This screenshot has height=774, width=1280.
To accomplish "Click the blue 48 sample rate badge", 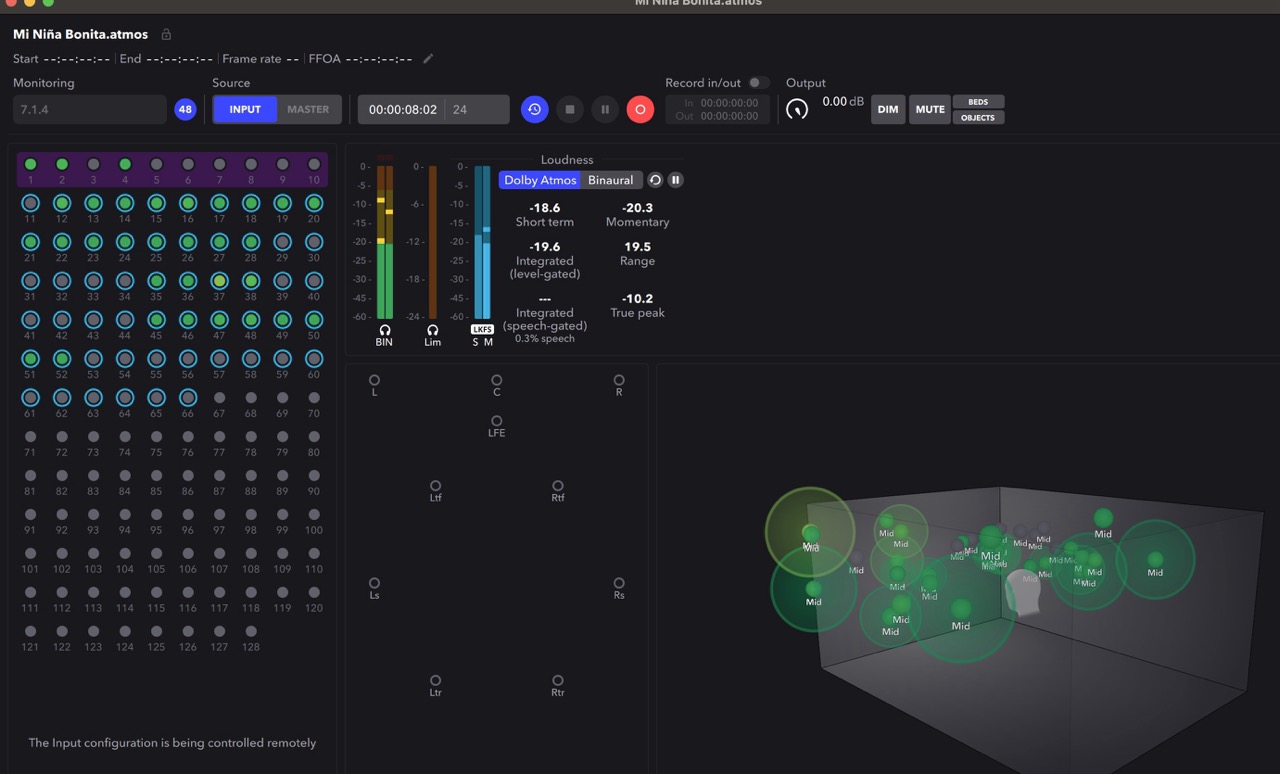I will (185, 109).
